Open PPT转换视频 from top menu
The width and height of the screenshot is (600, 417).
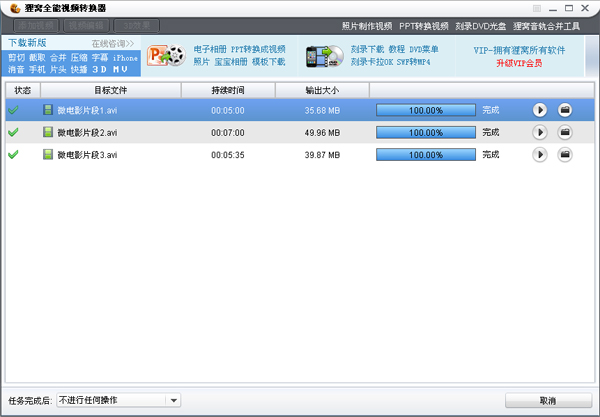pos(424,26)
